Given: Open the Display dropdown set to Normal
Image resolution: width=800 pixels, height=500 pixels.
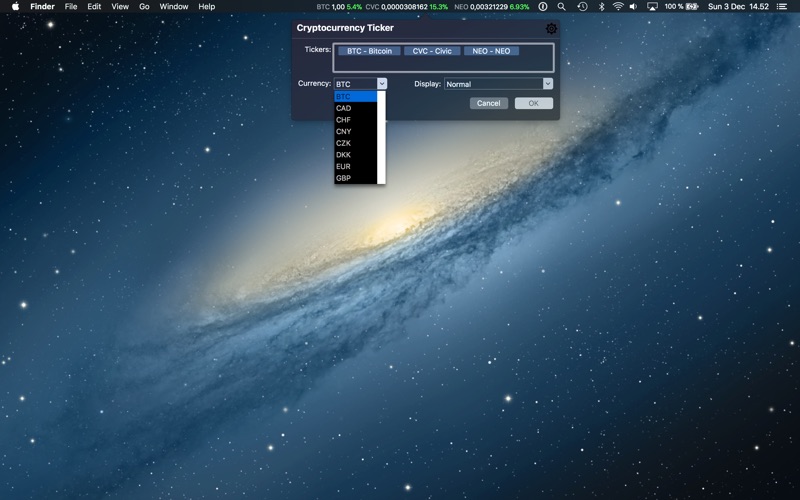Looking at the screenshot, I should coord(498,84).
